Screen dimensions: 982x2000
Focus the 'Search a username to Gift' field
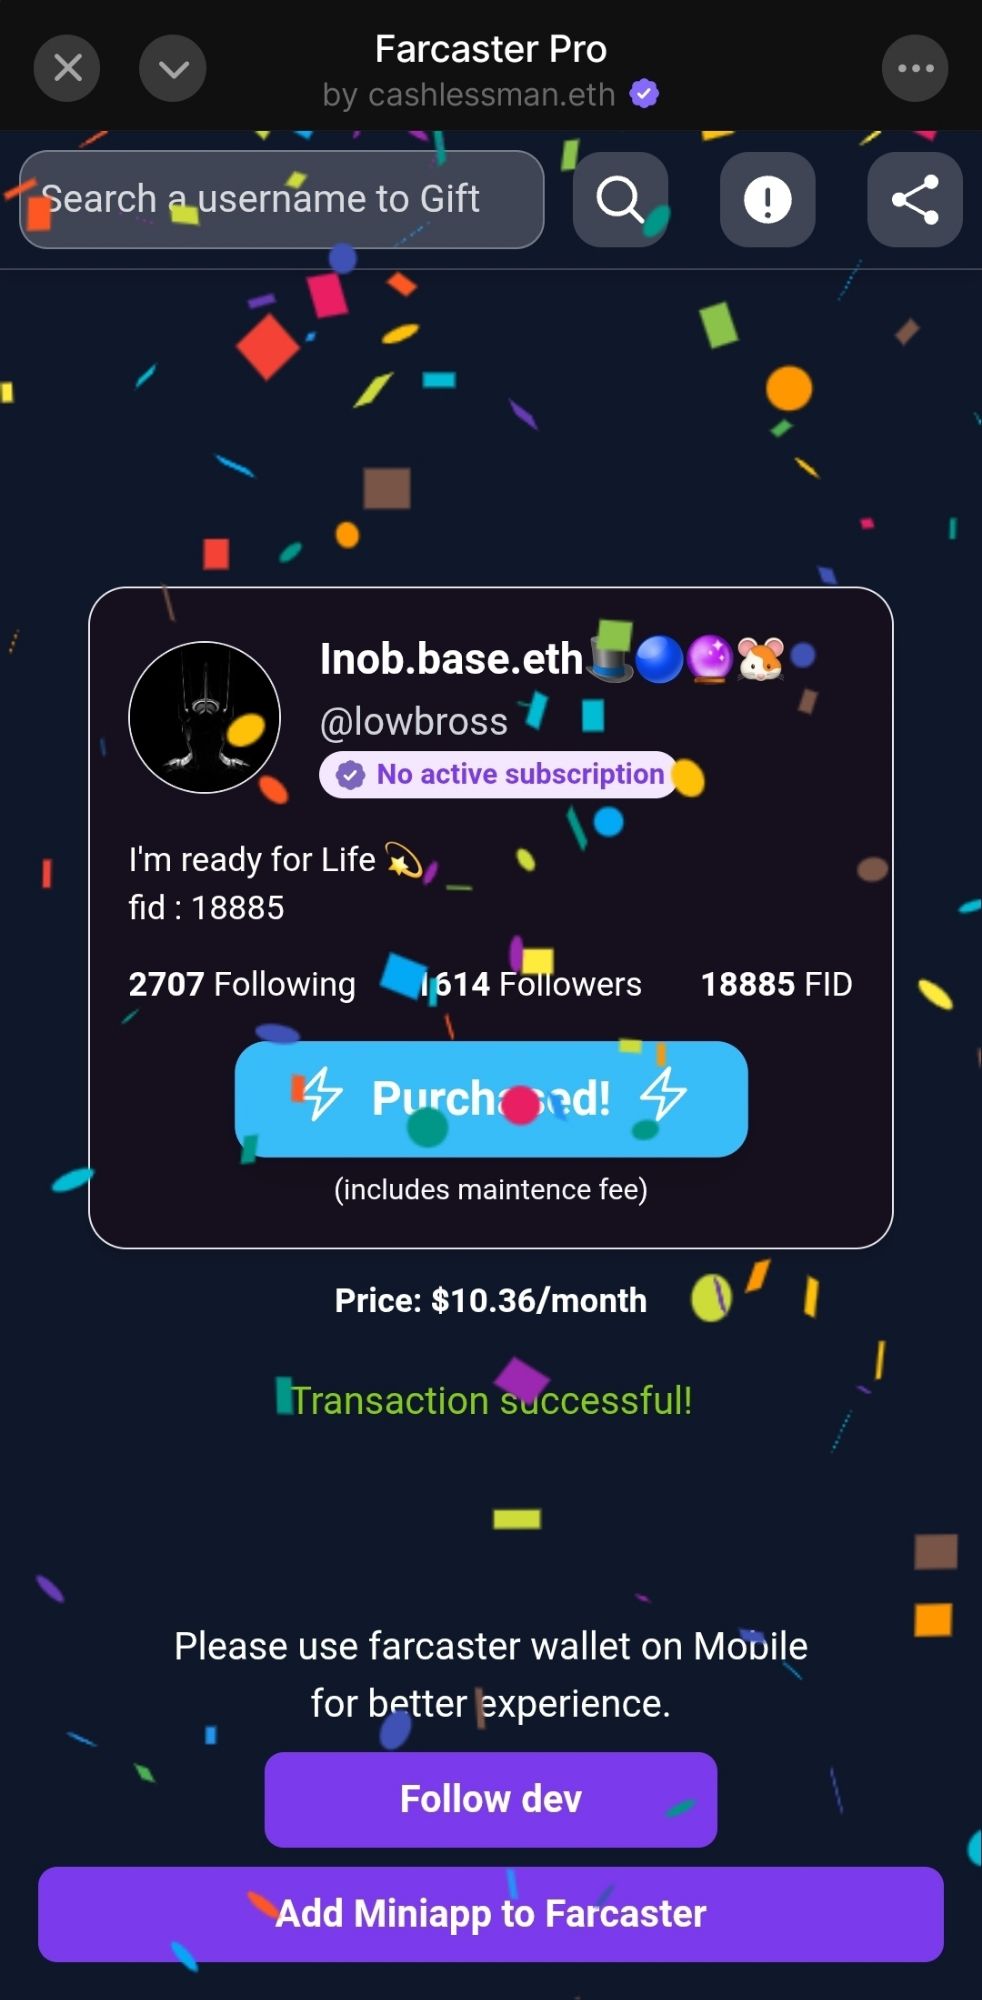[x=282, y=199]
